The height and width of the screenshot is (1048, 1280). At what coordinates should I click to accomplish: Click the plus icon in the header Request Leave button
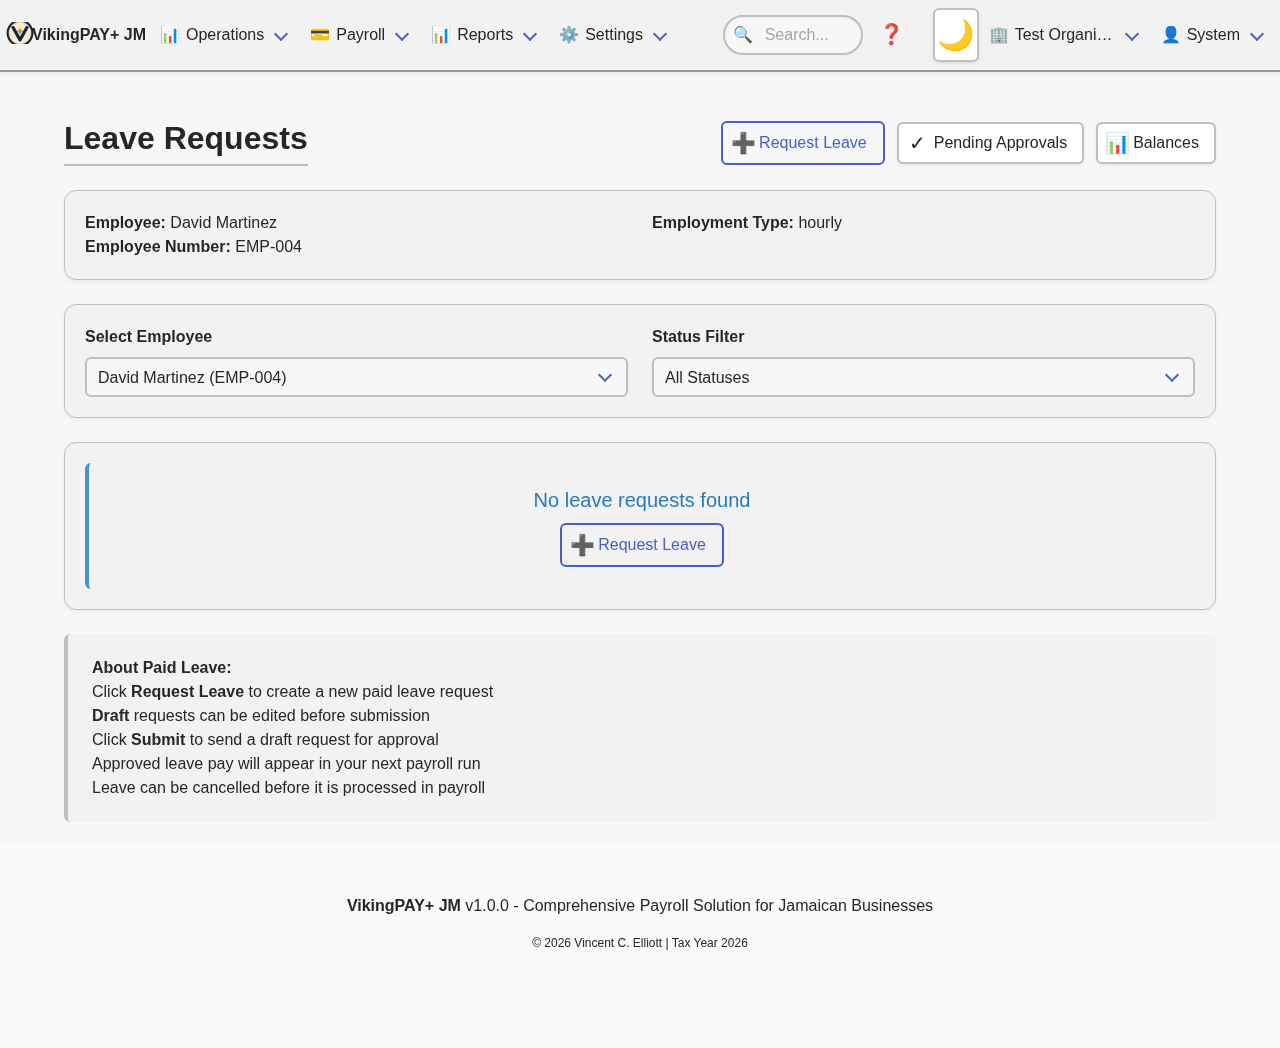point(743,143)
